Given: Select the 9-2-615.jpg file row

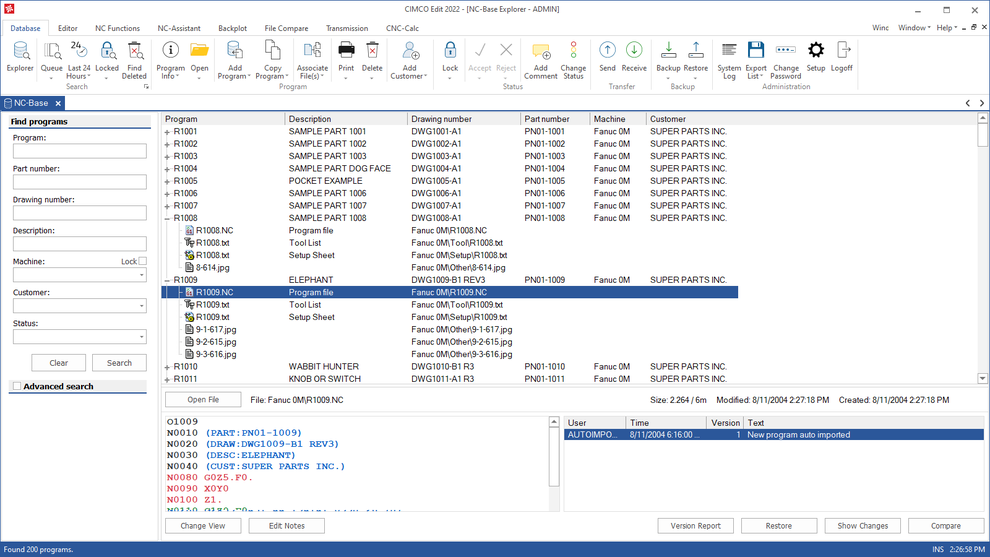Looking at the screenshot, I should (x=450, y=342).
